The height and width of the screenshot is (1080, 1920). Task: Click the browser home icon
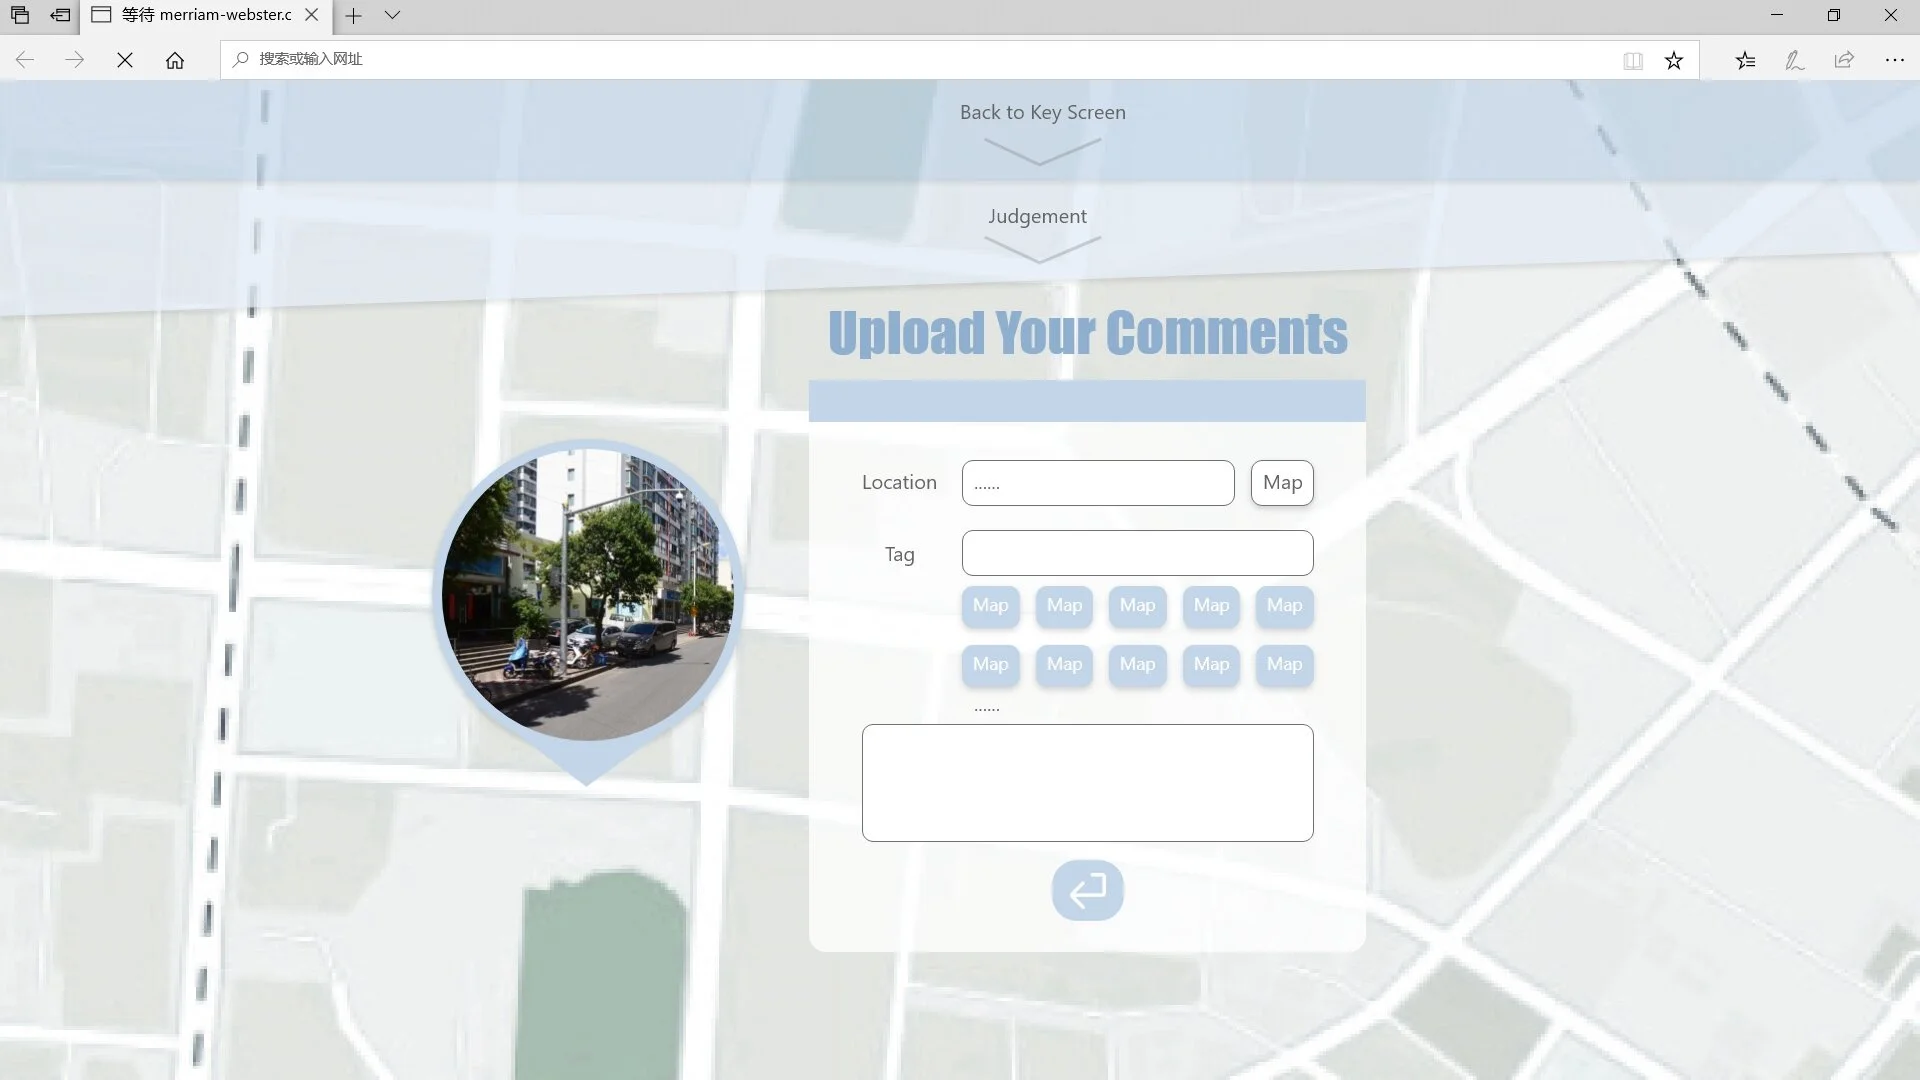(x=175, y=60)
